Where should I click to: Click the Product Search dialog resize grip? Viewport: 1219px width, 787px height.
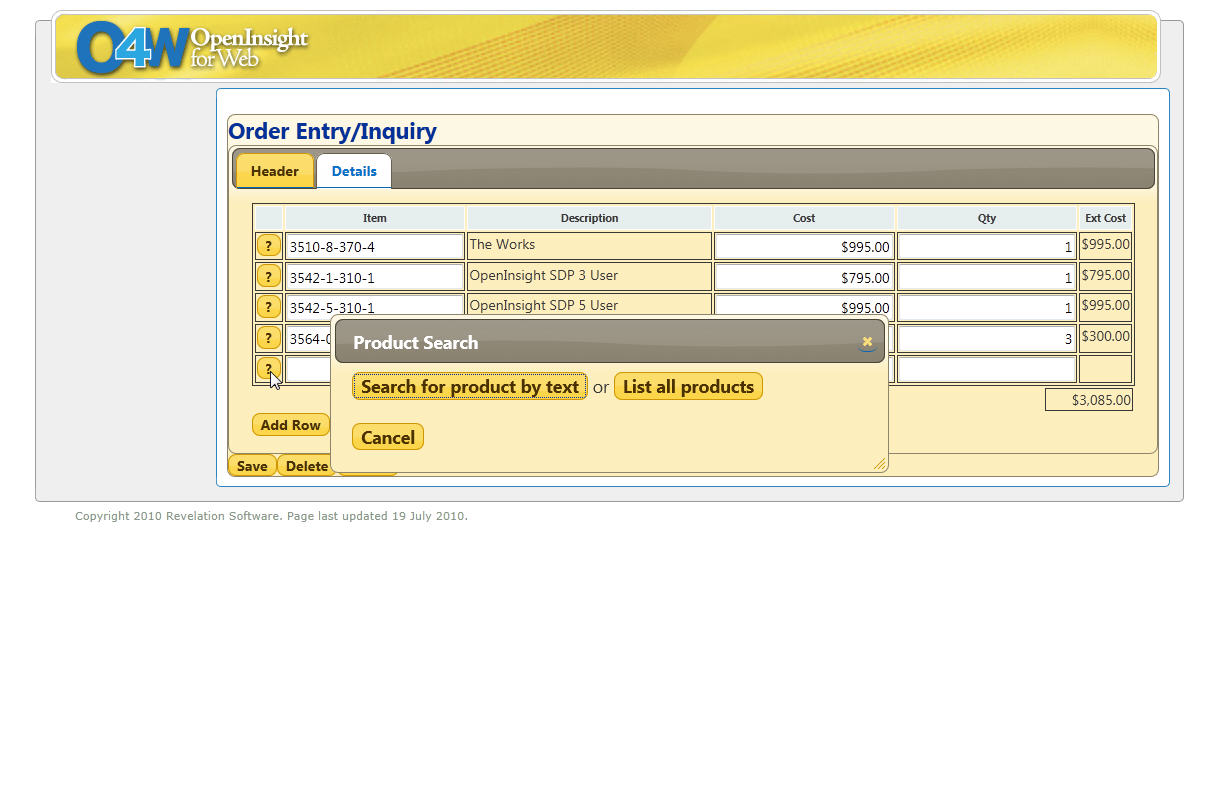tap(879, 463)
